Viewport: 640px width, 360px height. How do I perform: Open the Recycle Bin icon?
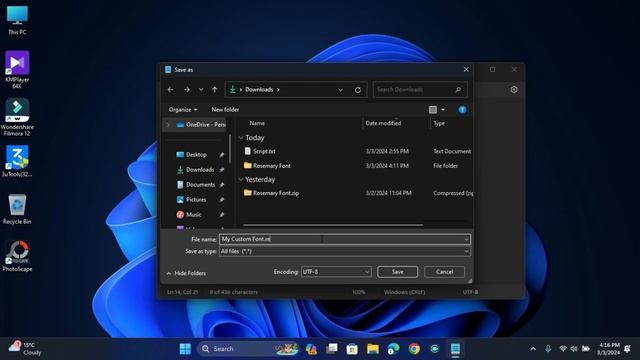click(17, 209)
